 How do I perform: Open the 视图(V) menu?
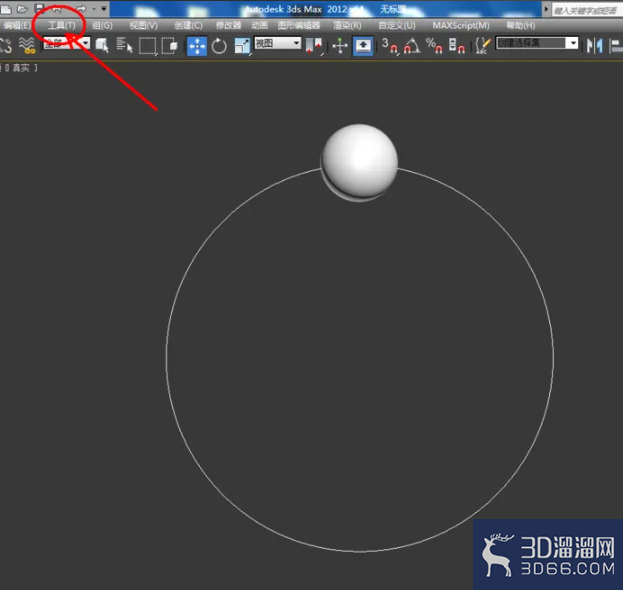pyautogui.click(x=143, y=25)
